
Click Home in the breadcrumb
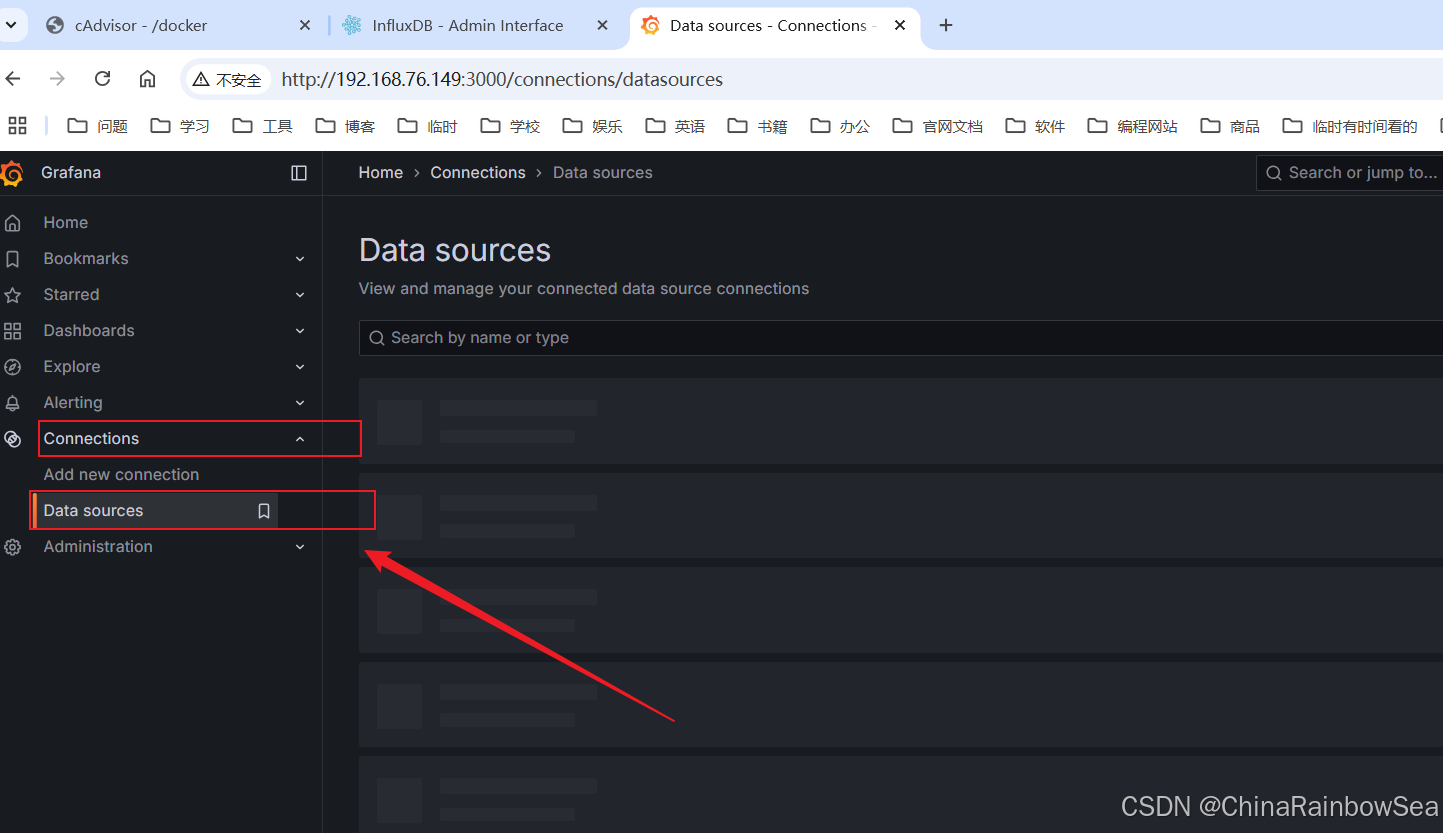tap(380, 173)
